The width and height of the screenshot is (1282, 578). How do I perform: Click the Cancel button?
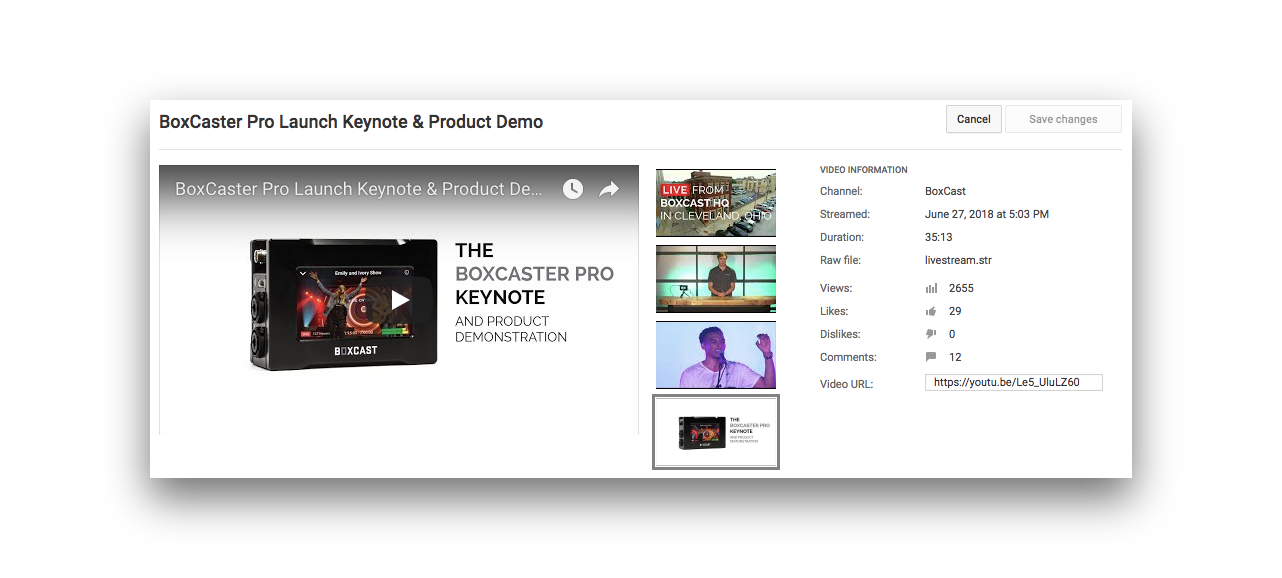point(973,119)
